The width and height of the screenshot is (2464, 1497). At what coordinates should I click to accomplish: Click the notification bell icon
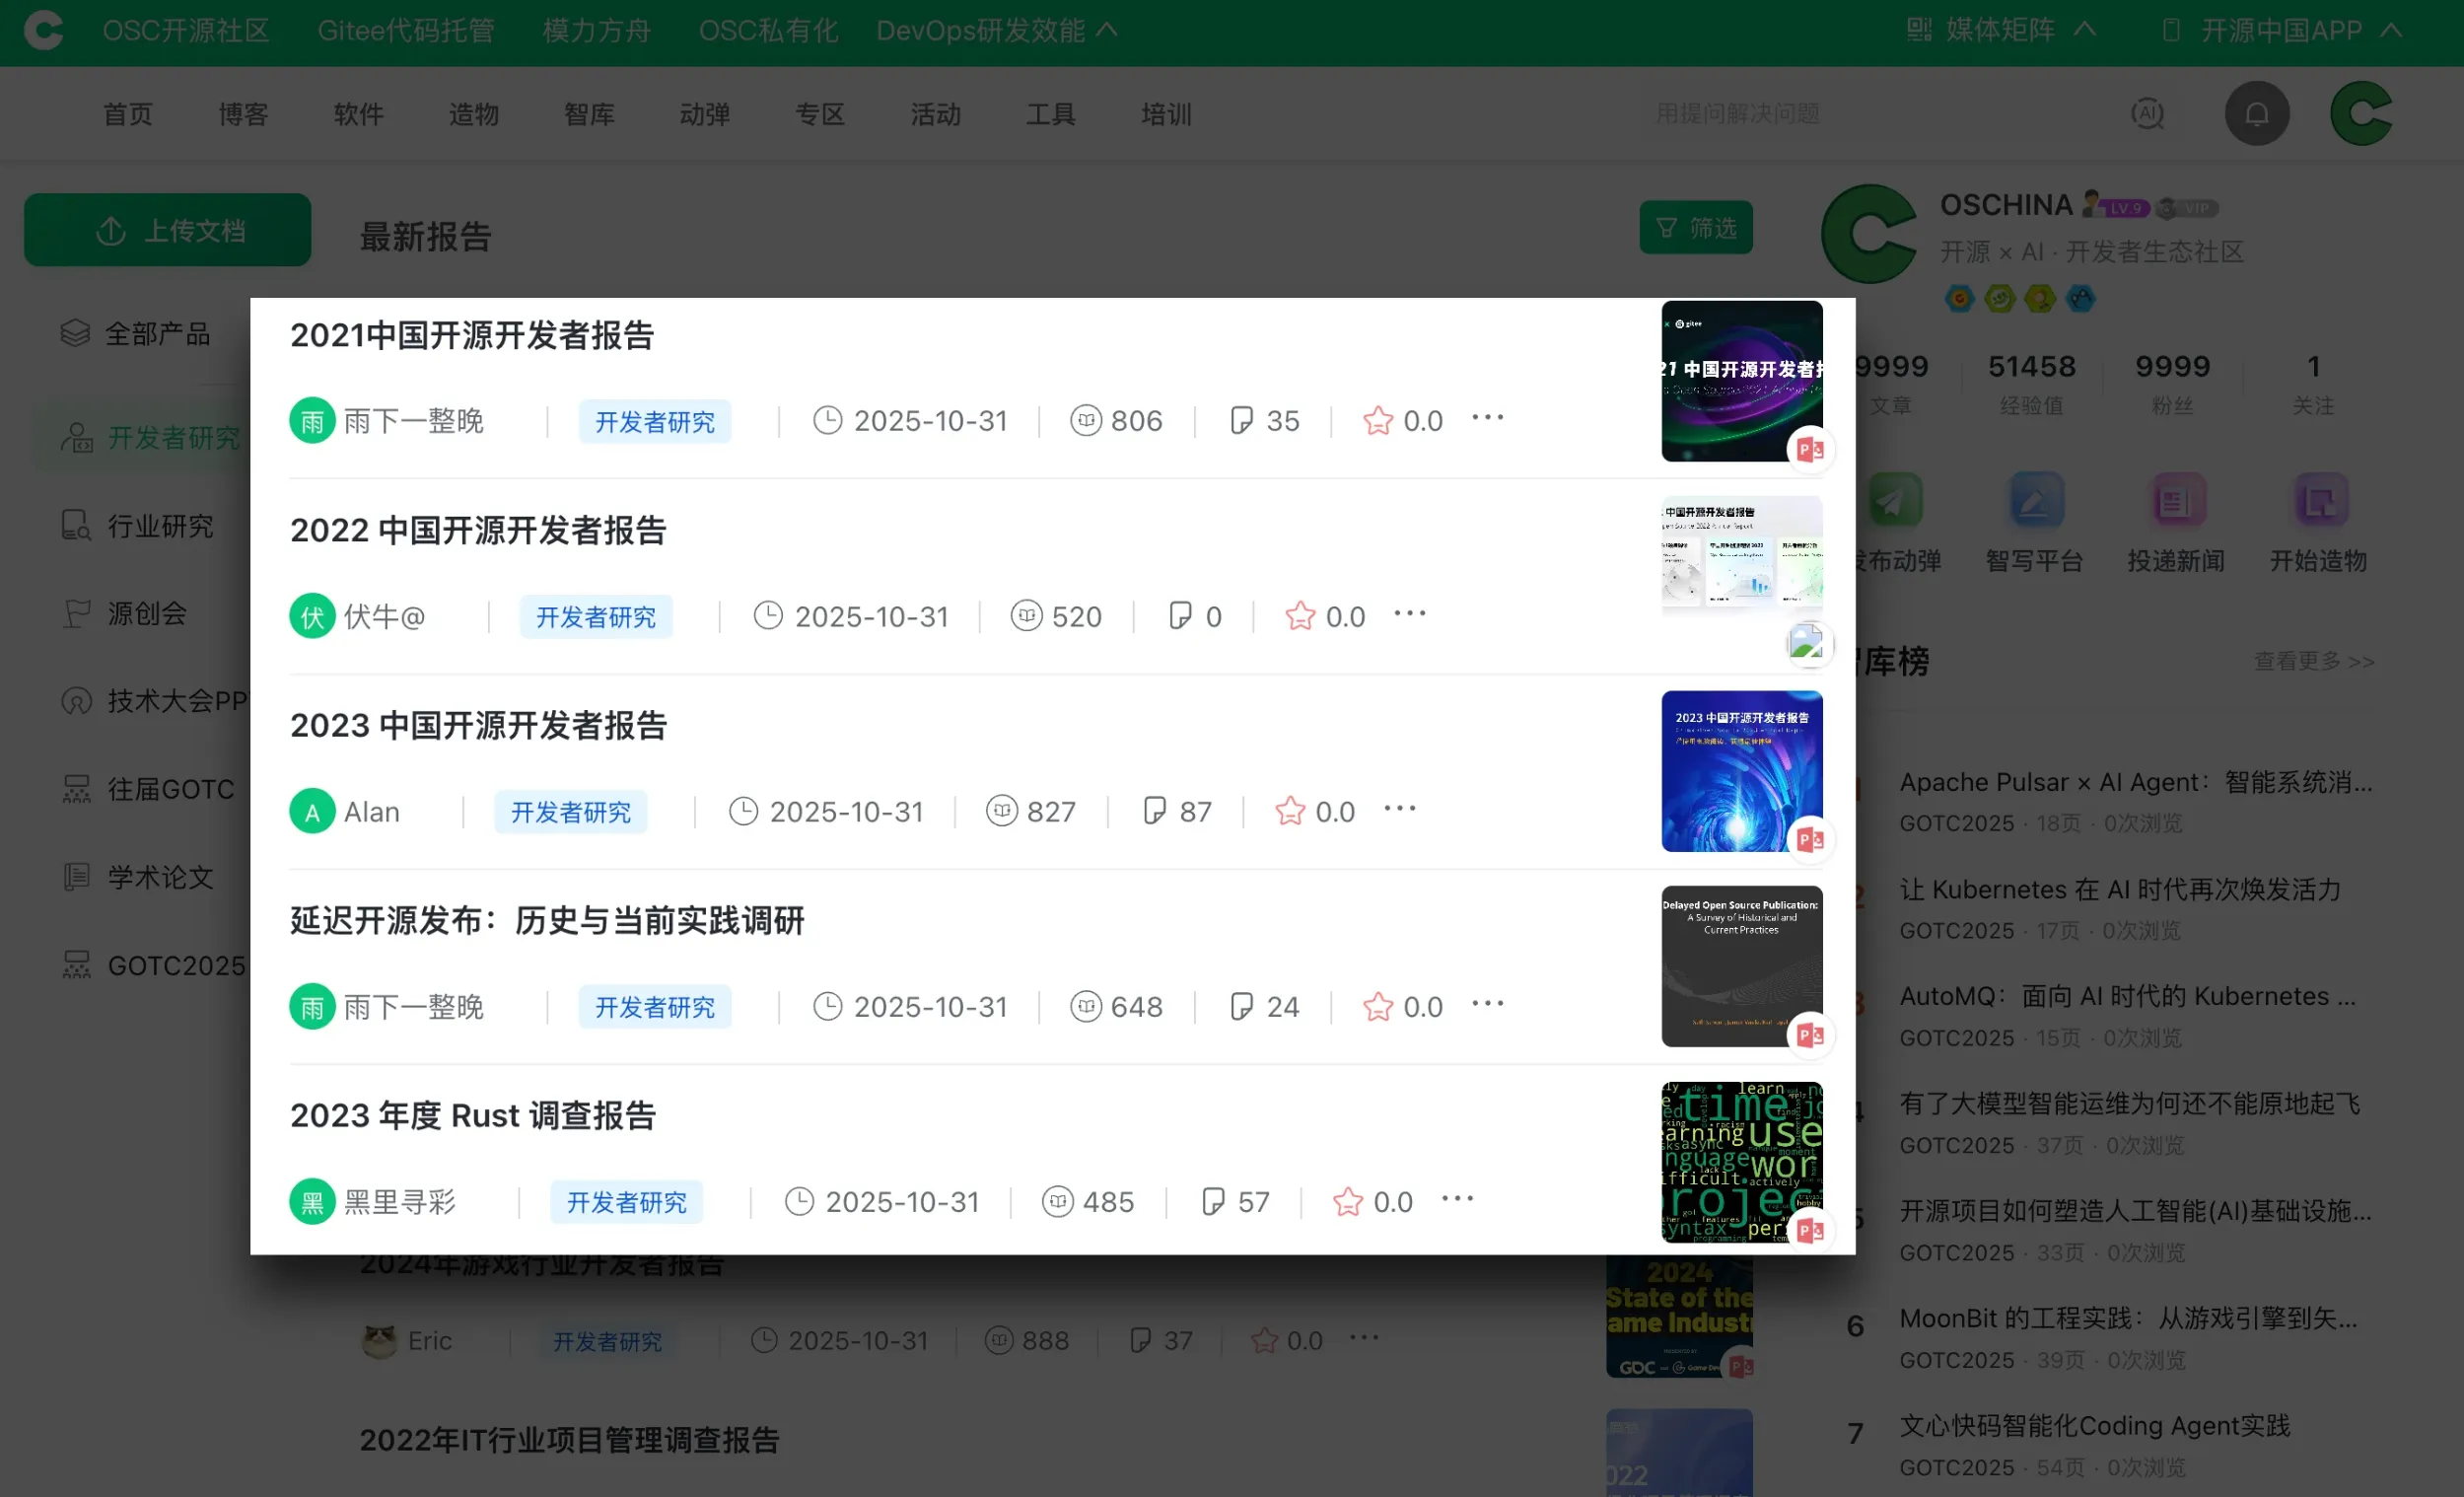(2256, 114)
